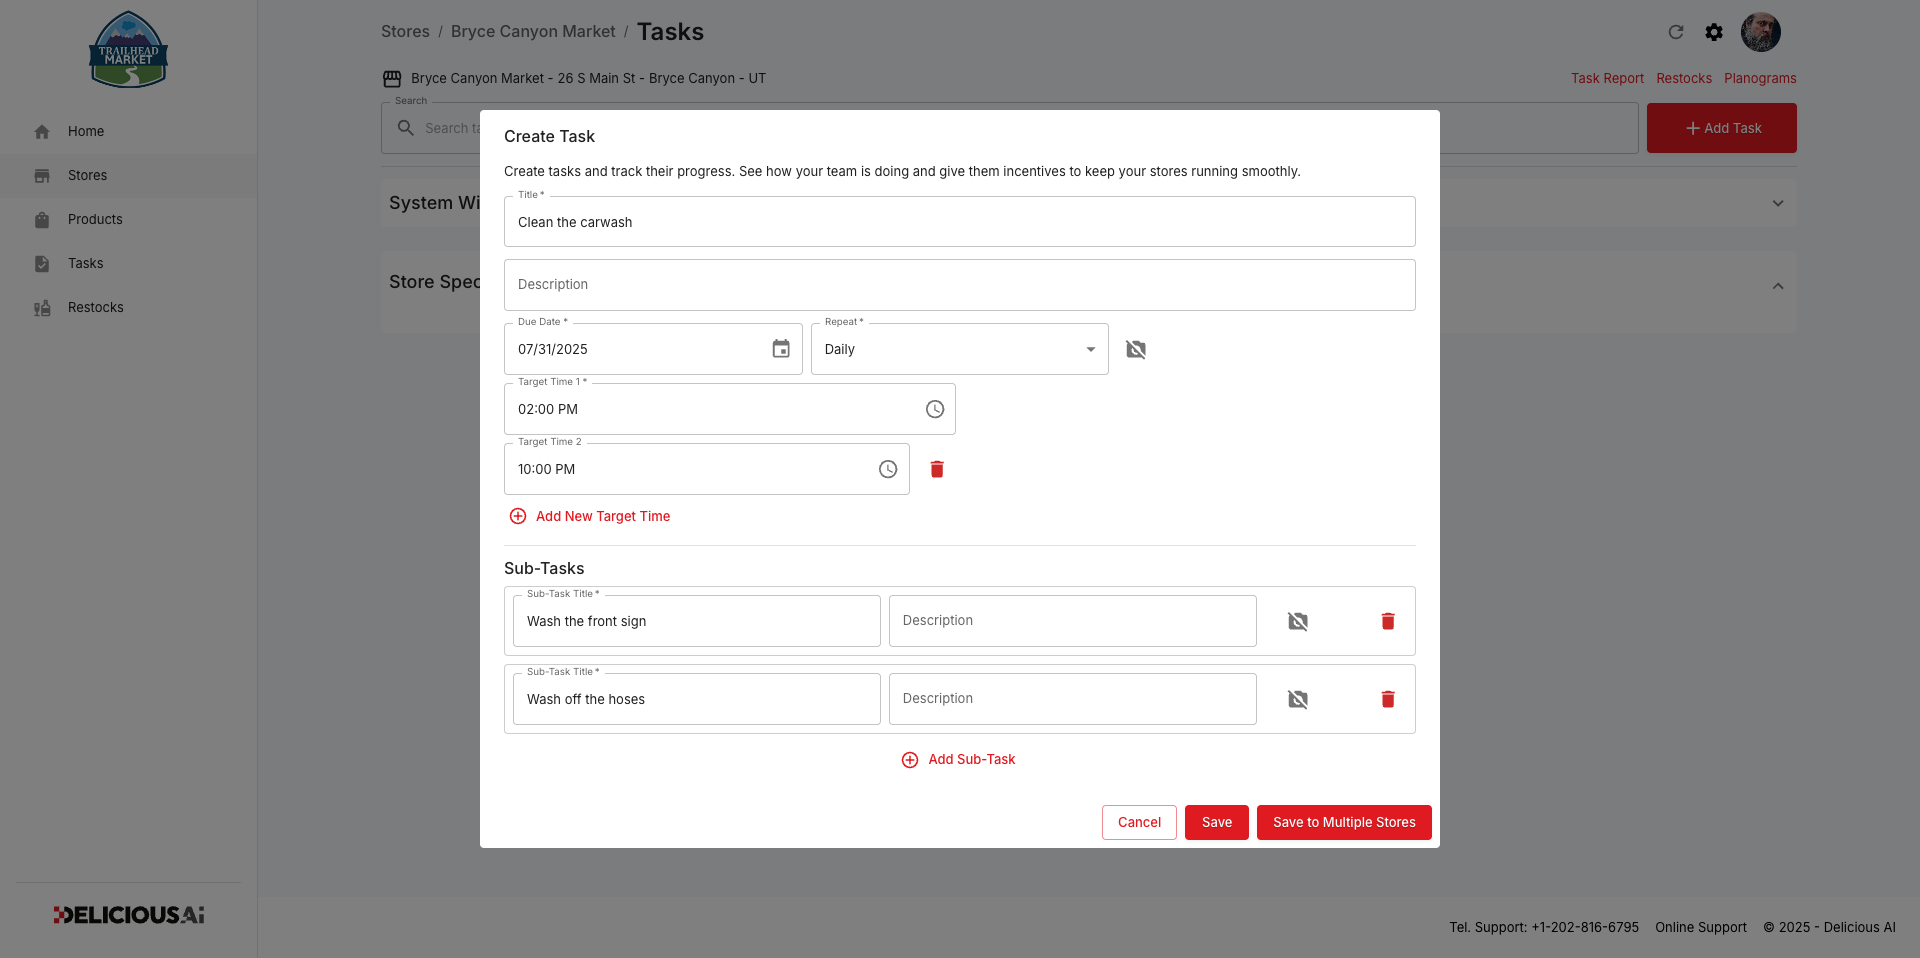Open clock picker for Target Time 2

888,469
